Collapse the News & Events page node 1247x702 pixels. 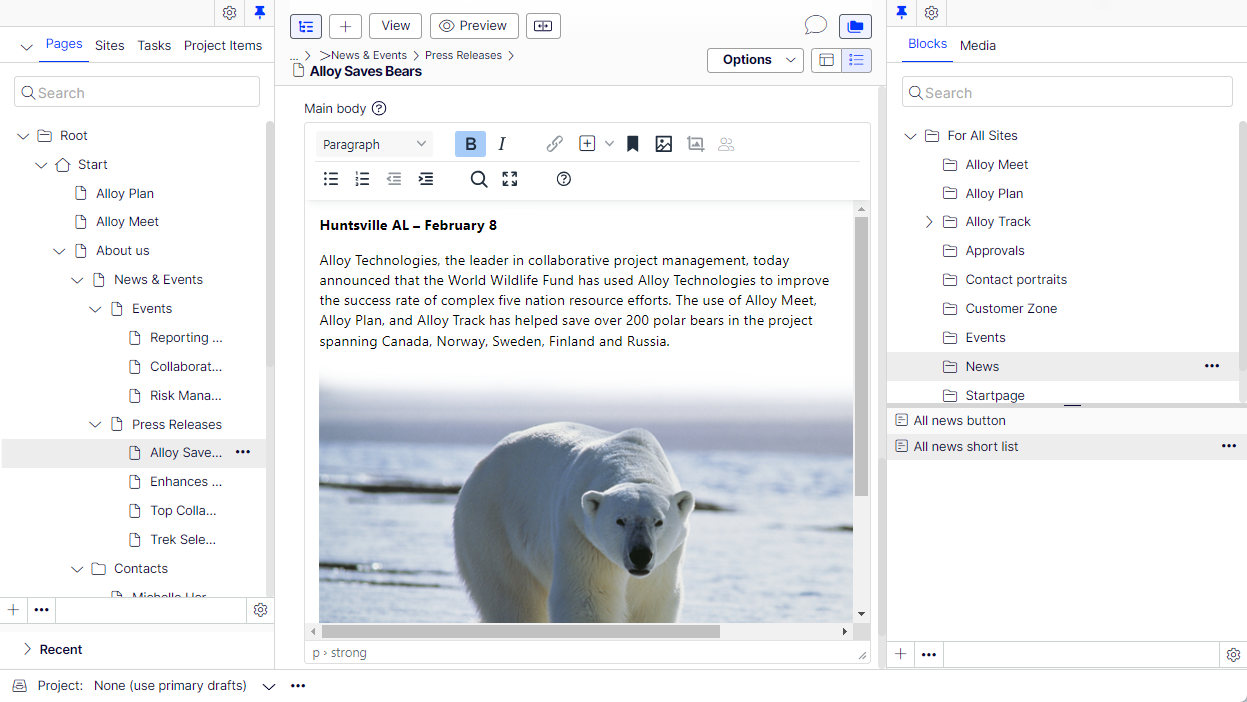coord(77,280)
